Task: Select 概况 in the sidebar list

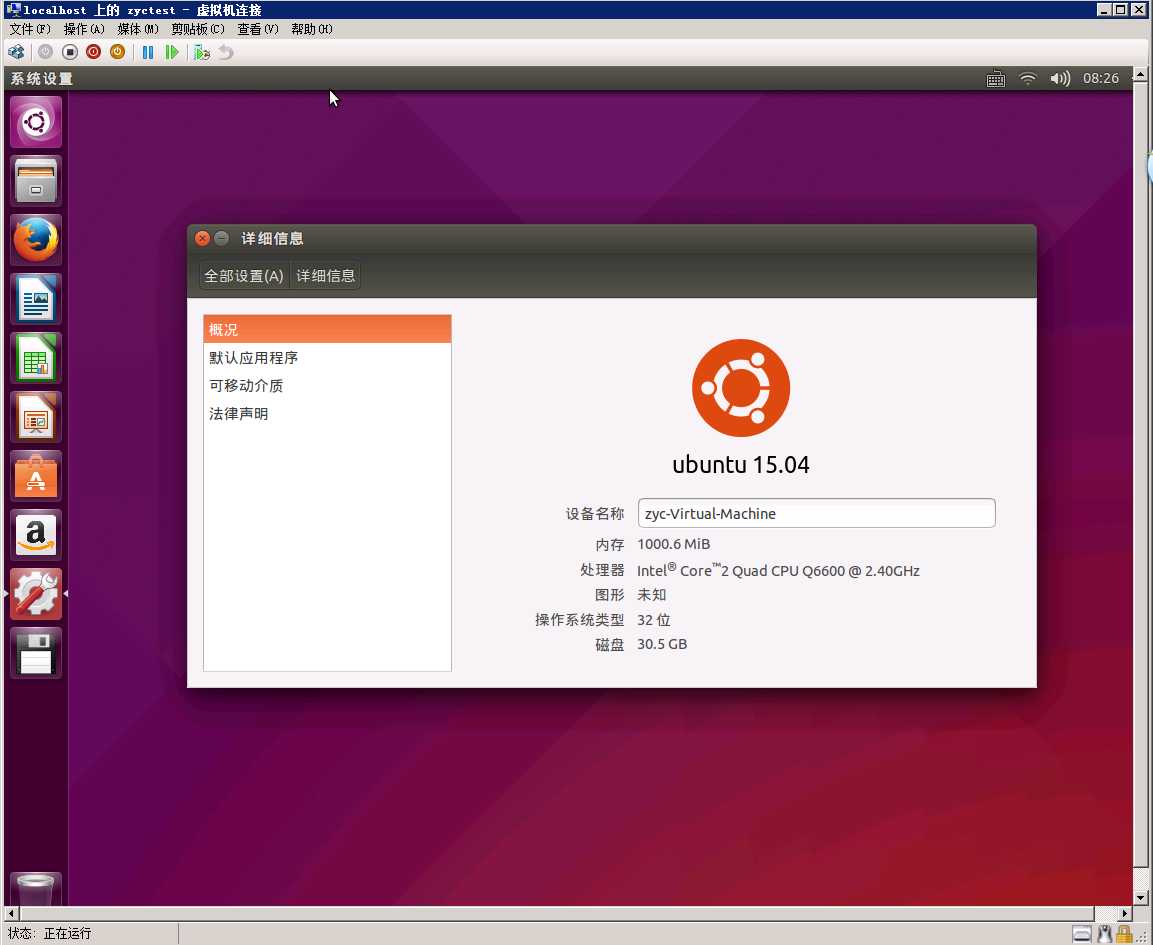Action: (327, 329)
